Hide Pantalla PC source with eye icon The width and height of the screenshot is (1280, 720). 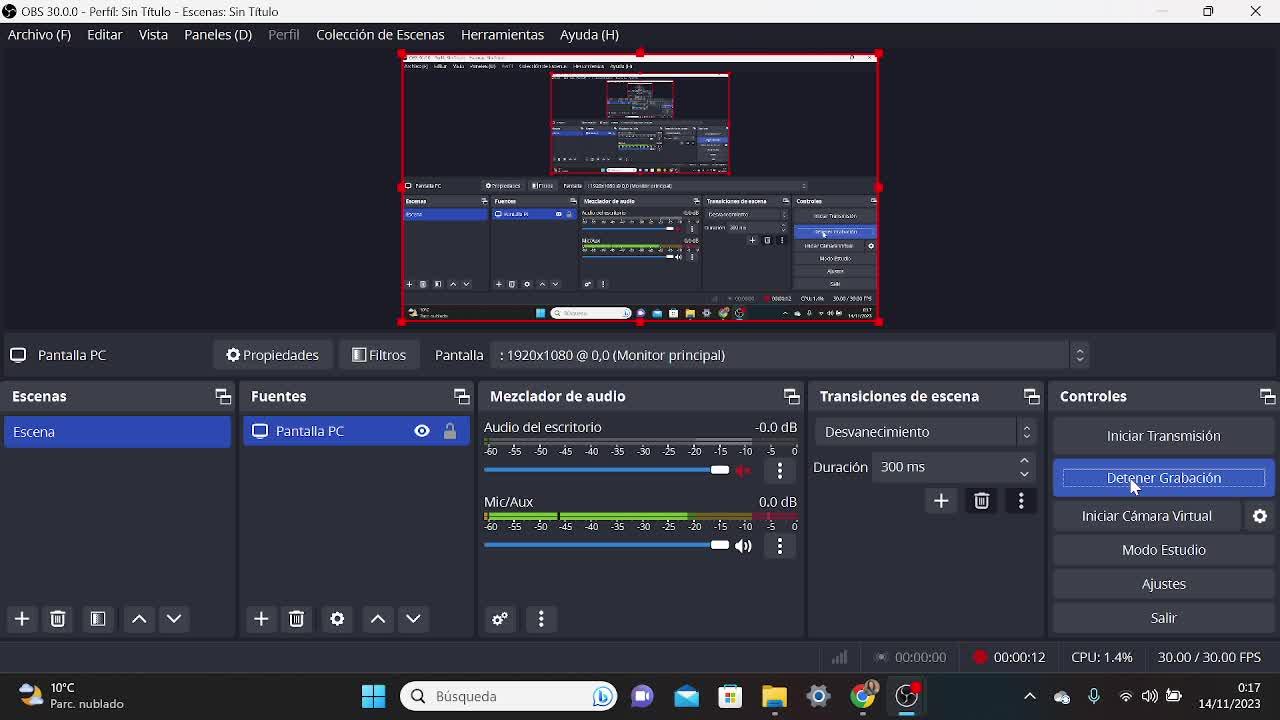click(x=422, y=431)
